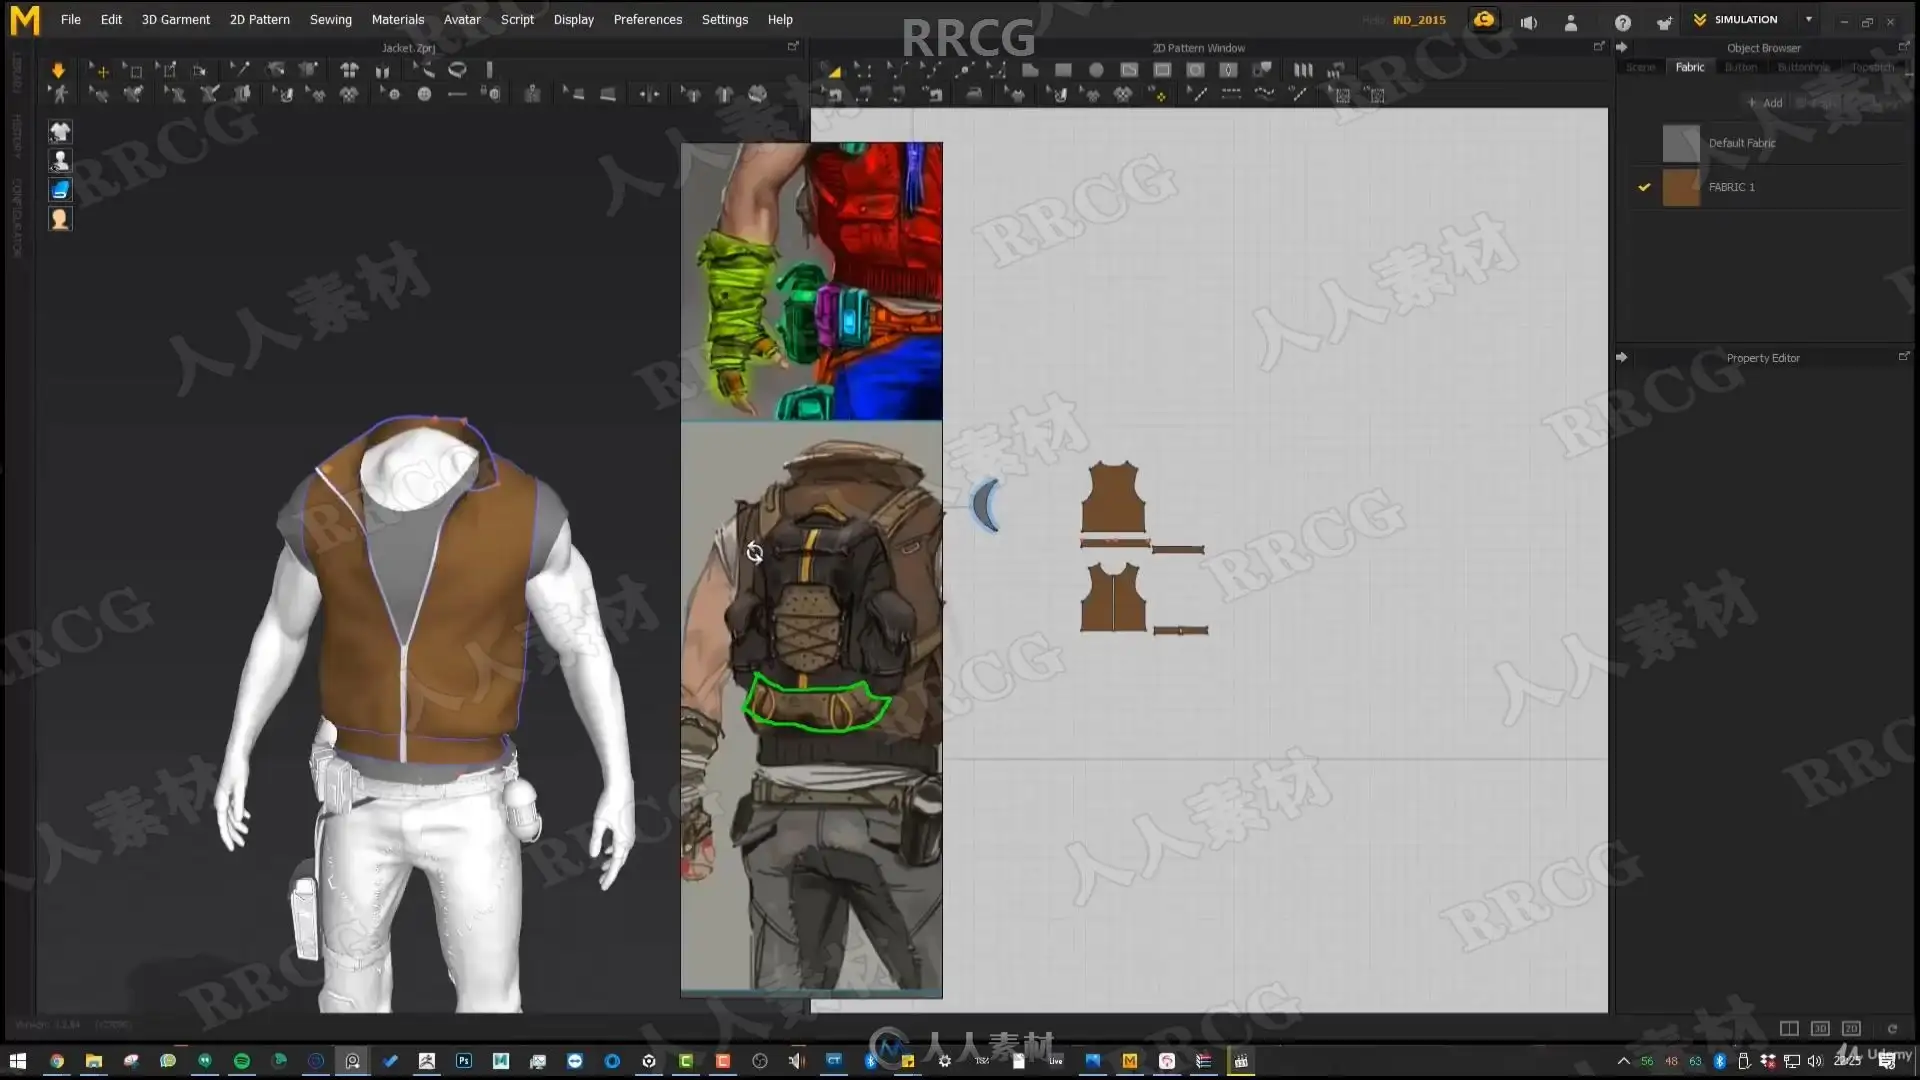1920x1080 pixels.
Task: Switch to the Scene tab
Action: tap(1640, 67)
